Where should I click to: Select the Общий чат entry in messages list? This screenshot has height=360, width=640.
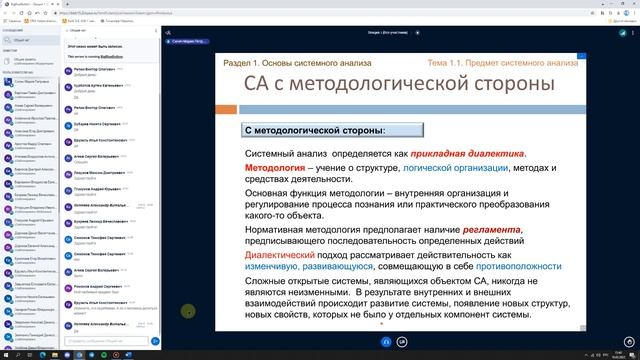tap(31, 40)
